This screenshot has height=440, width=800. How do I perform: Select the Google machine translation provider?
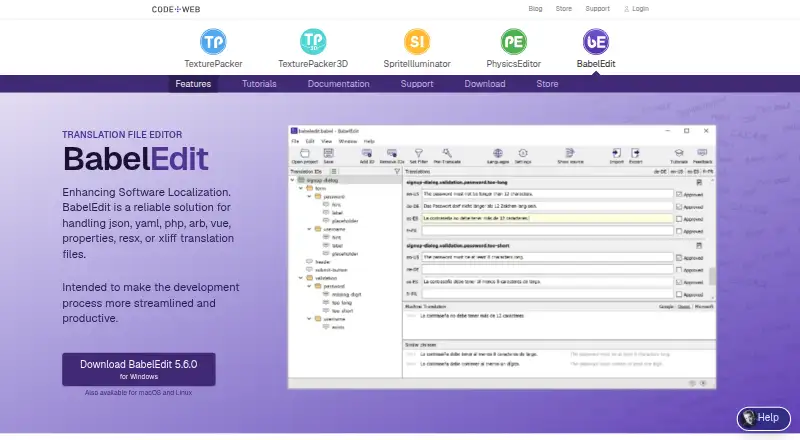[666, 307]
